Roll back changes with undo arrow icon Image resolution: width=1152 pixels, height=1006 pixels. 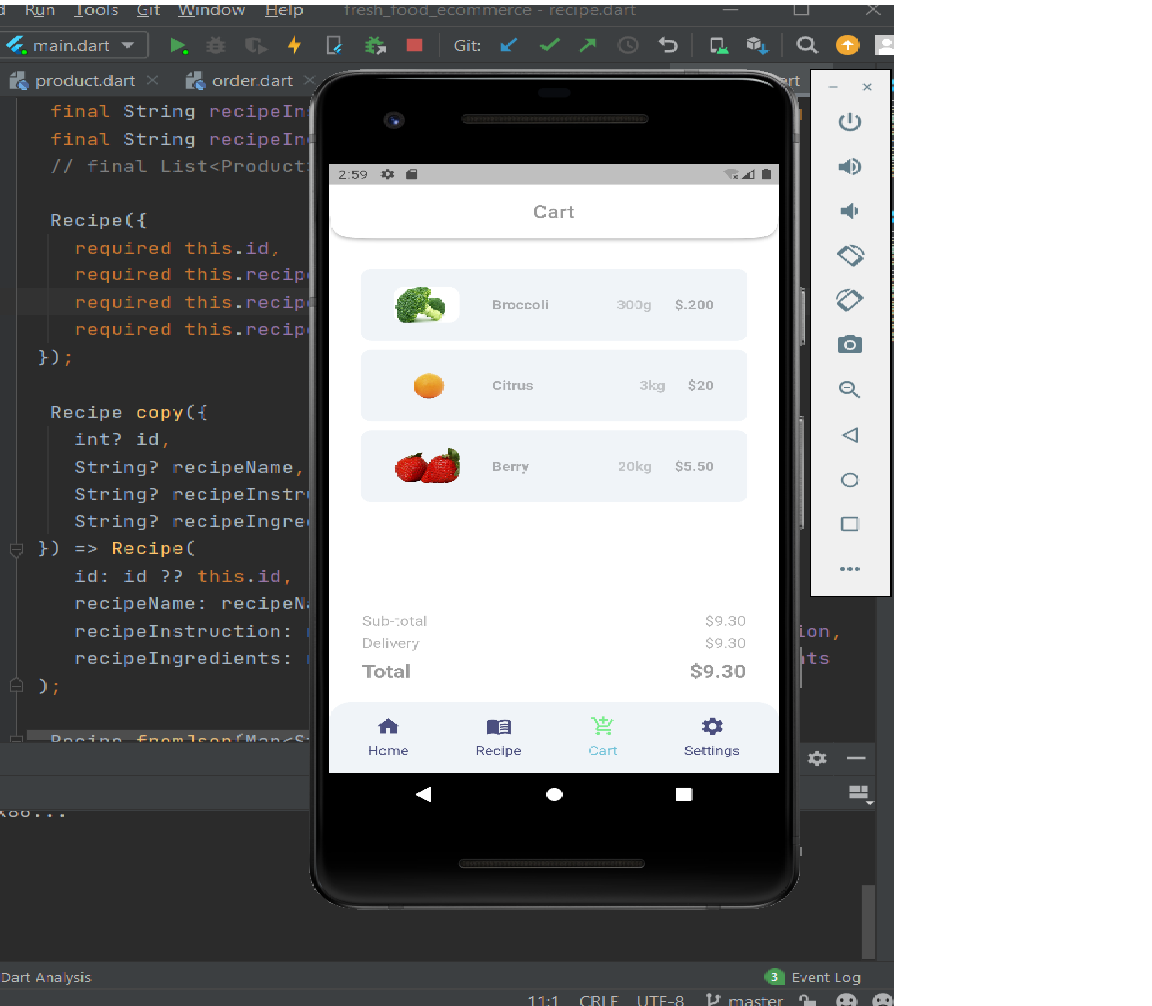(668, 46)
